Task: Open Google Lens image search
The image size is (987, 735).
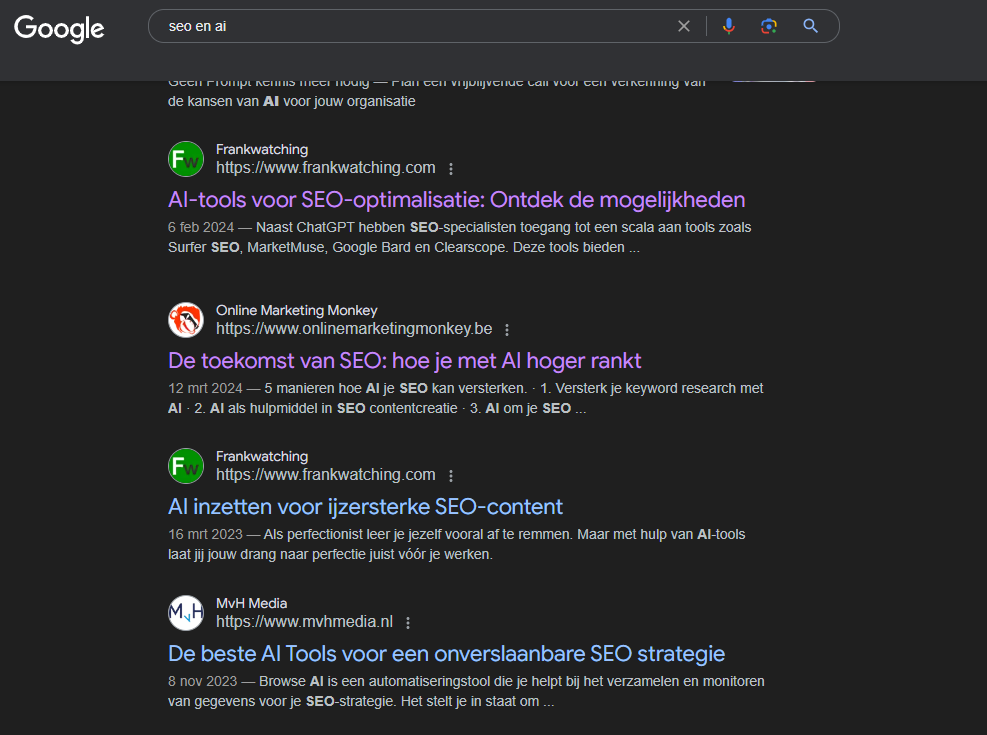Action: pos(768,26)
